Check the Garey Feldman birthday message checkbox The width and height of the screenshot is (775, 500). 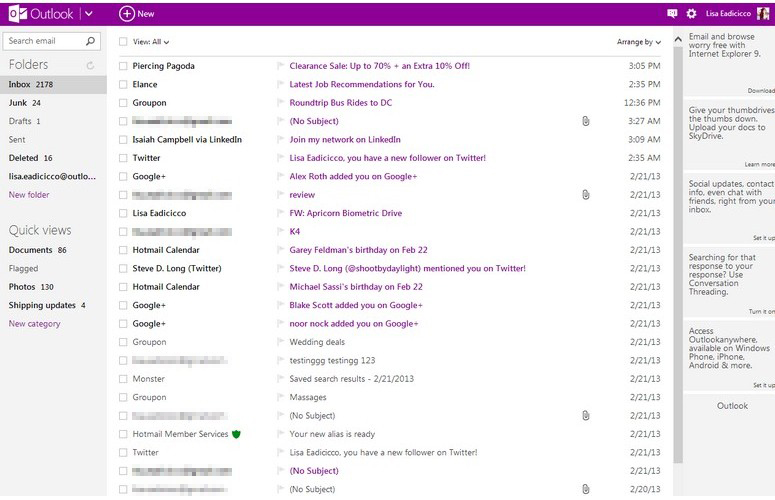pos(123,250)
